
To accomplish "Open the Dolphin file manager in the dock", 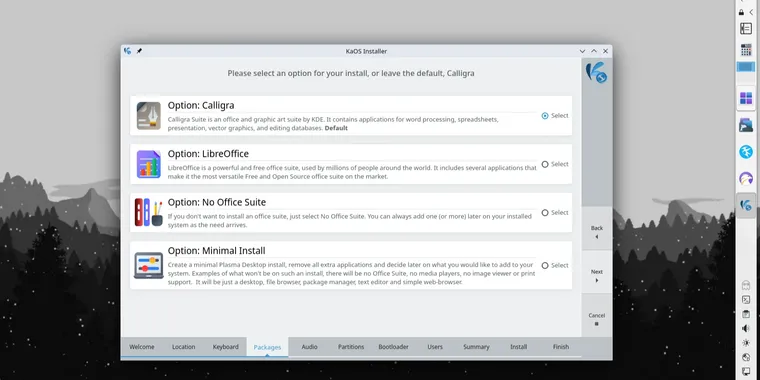I will [746, 125].
